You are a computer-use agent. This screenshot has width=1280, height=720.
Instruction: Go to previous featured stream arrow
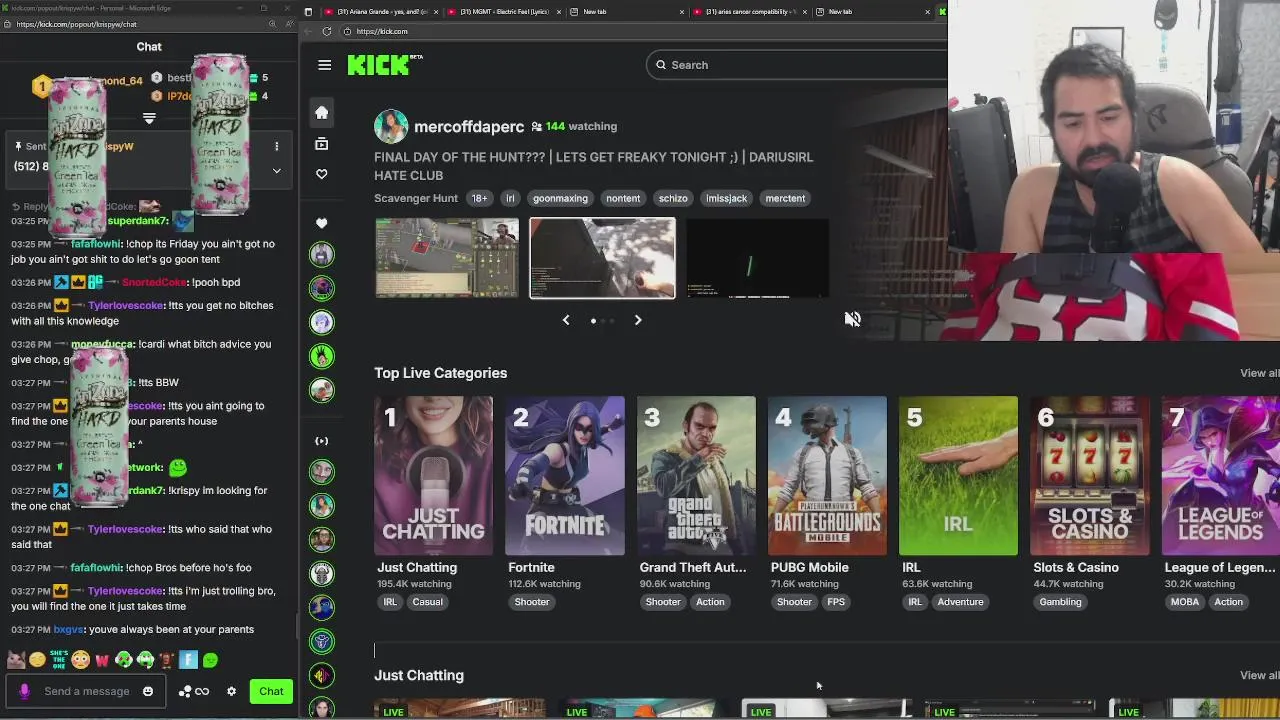(566, 320)
